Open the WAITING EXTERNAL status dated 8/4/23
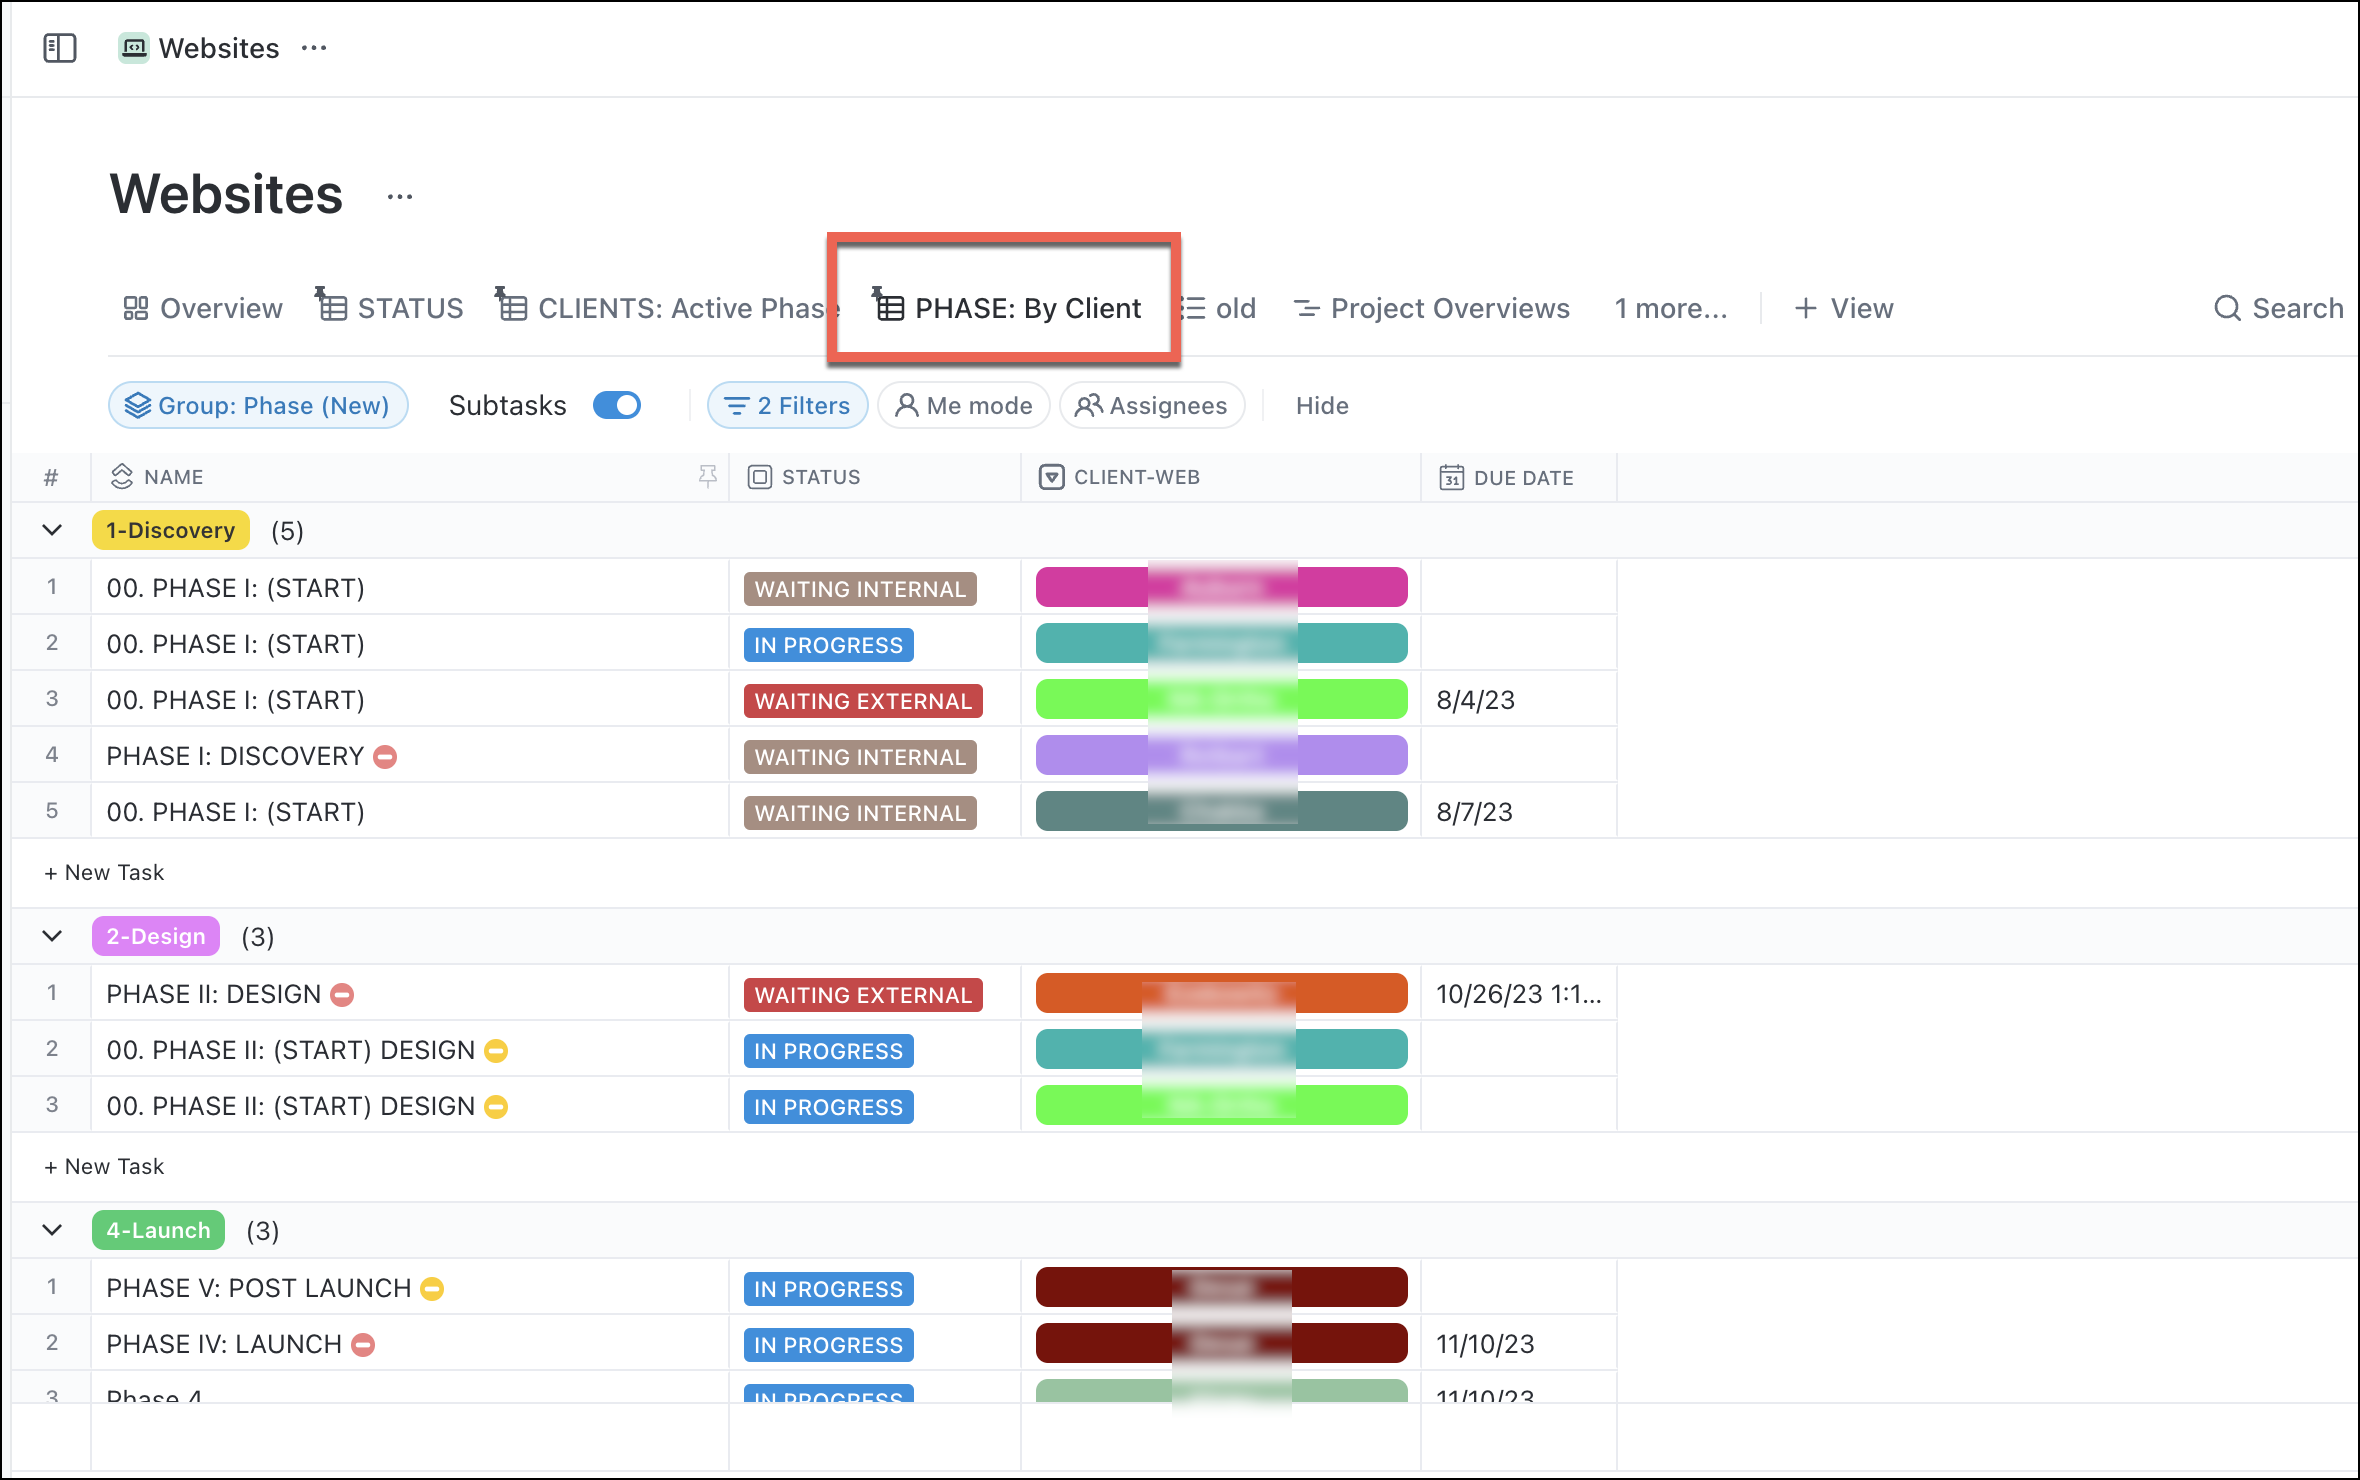This screenshot has height=1480, width=2360. pyautogui.click(x=863, y=701)
